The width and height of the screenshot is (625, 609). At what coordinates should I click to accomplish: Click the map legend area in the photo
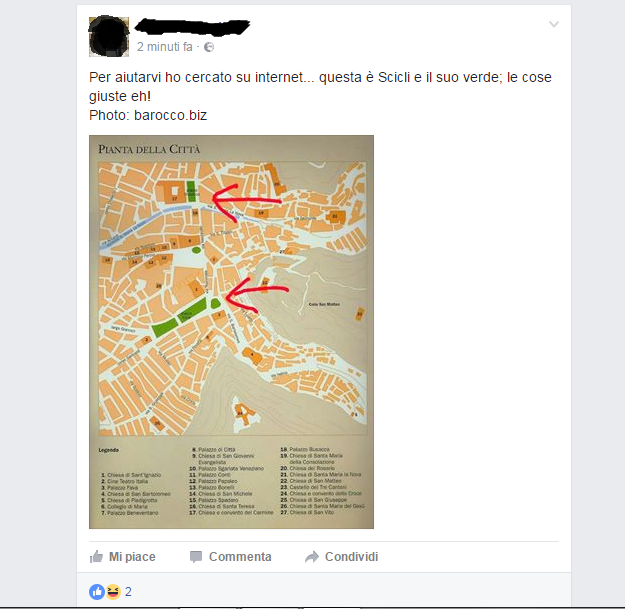tap(231, 481)
